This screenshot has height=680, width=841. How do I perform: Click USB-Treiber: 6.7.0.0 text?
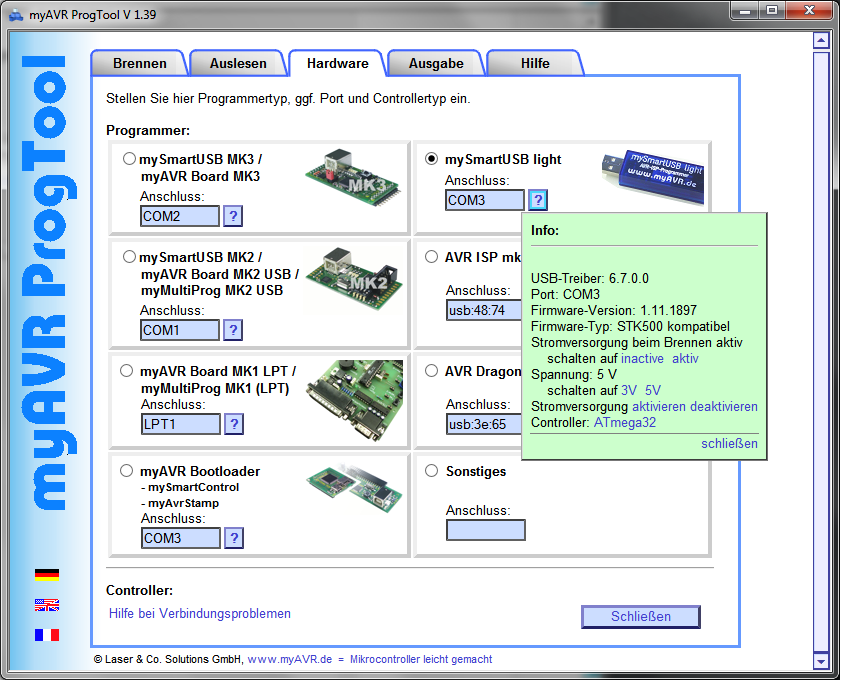tap(589, 278)
